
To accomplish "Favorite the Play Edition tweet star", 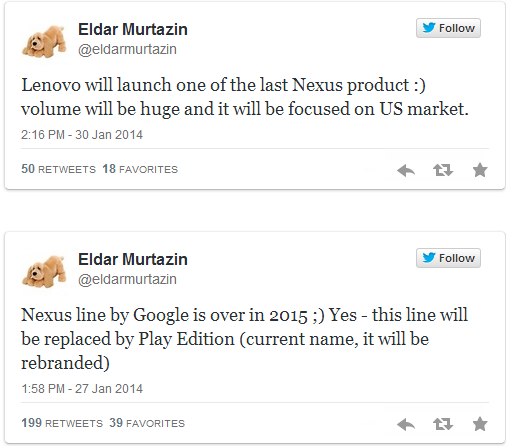I will tap(480, 424).
